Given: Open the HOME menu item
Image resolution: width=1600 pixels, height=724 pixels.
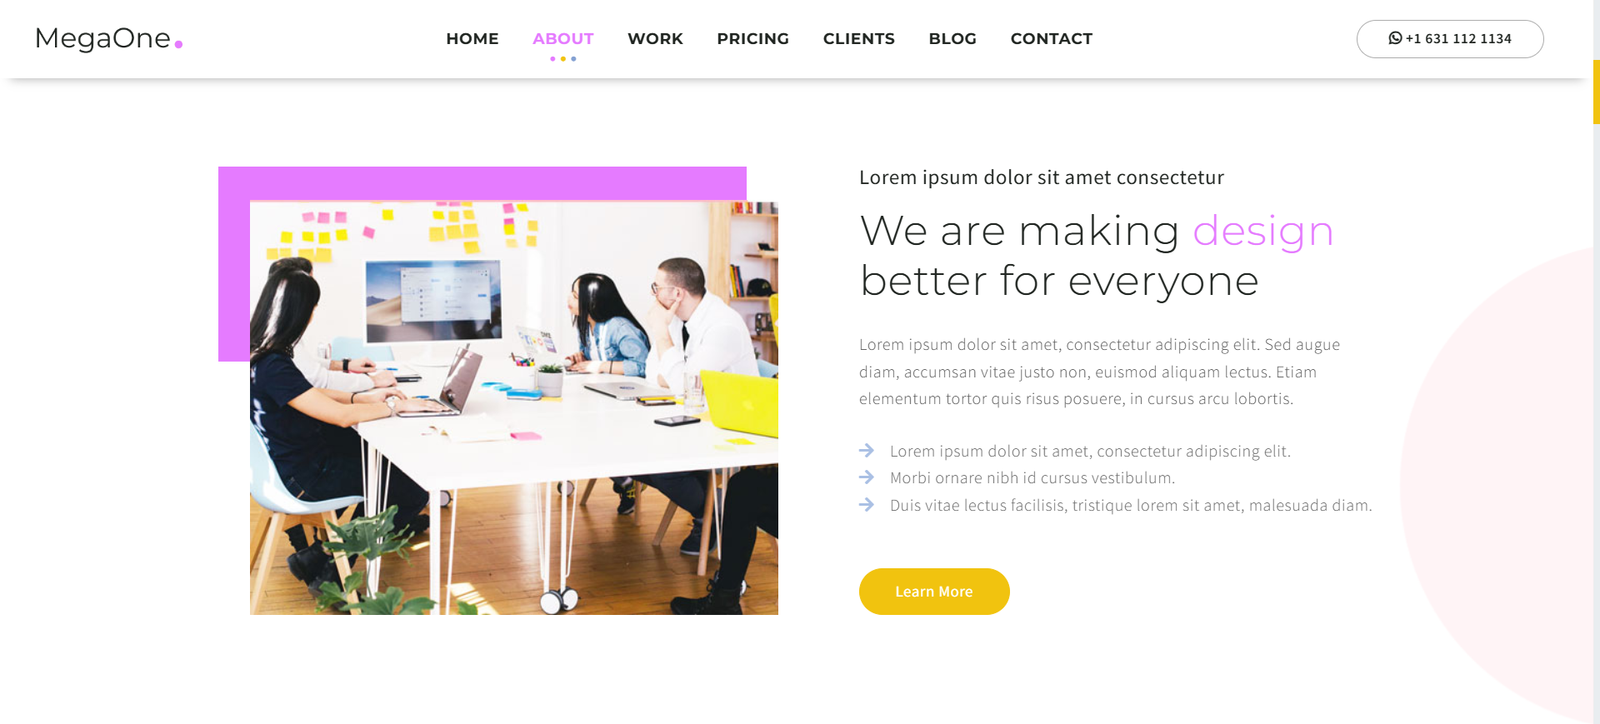Looking at the screenshot, I should [472, 38].
